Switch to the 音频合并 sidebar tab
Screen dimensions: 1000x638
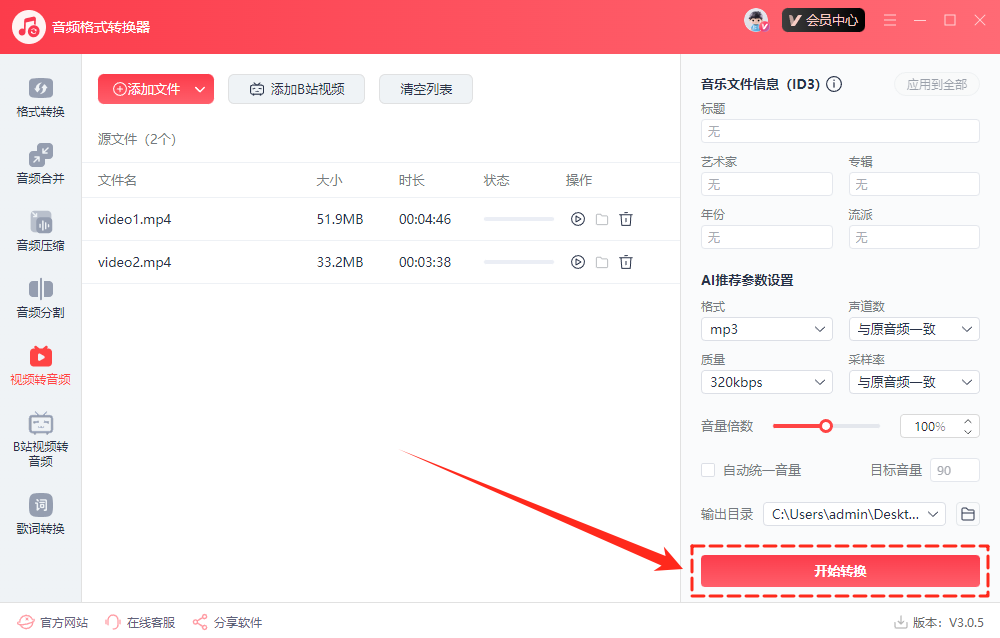(x=40, y=164)
